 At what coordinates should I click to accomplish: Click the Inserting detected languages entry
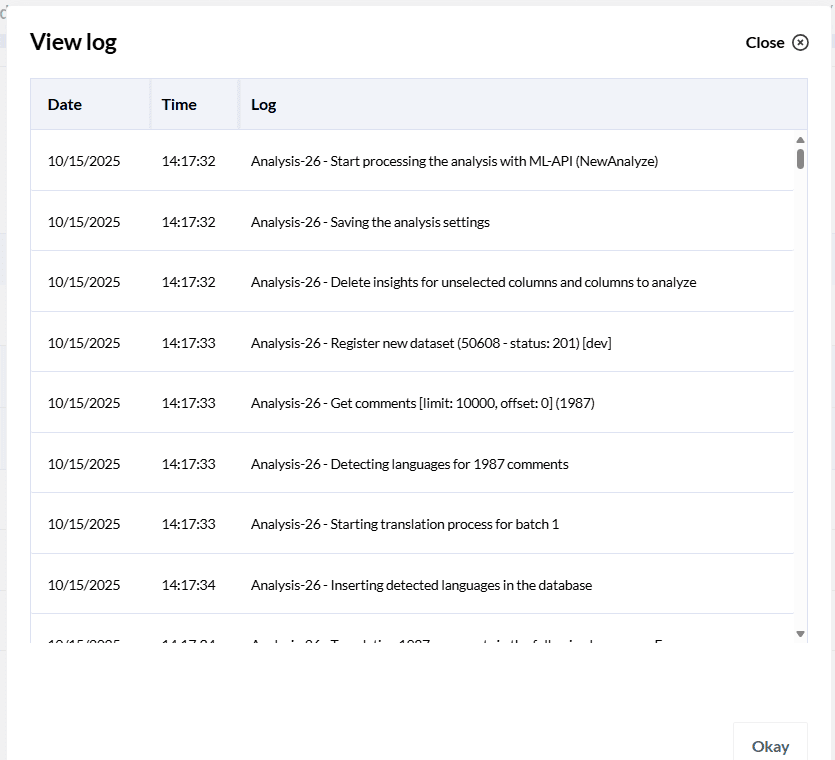[x=420, y=584]
